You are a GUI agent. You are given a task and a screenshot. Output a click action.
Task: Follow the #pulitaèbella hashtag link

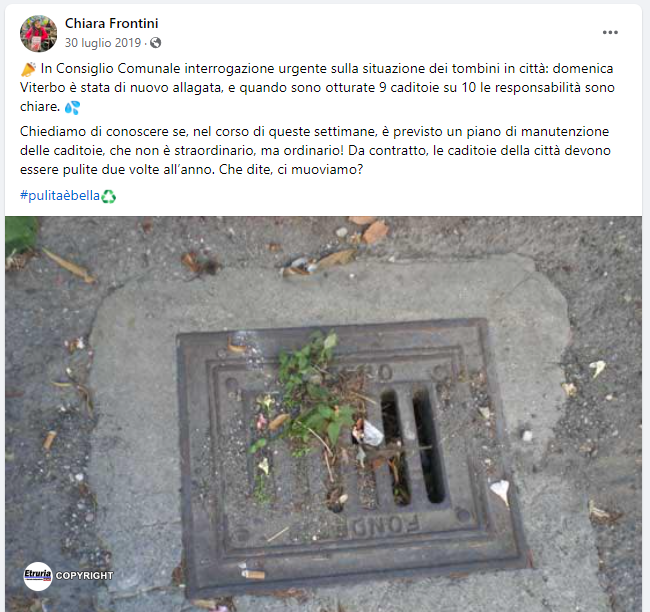(x=60, y=195)
